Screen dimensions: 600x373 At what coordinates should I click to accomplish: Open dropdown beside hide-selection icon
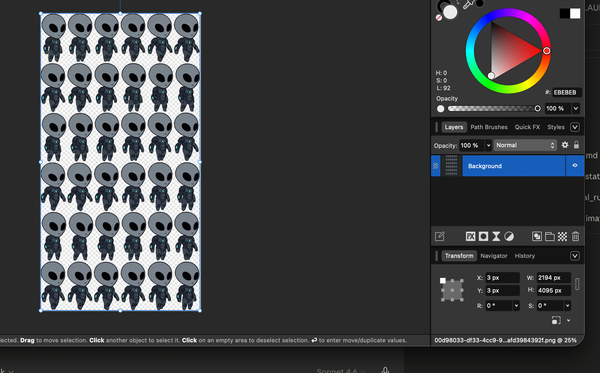(x=568, y=321)
